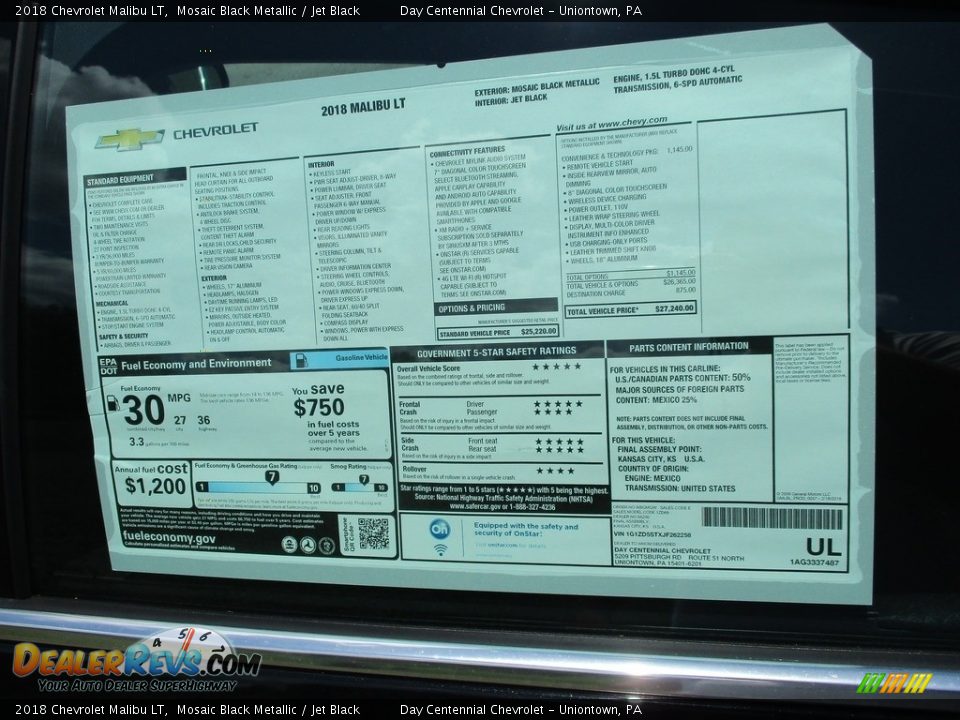The width and height of the screenshot is (960, 720).
Task: Click the barcode above the UL marking
Action: (x=771, y=518)
